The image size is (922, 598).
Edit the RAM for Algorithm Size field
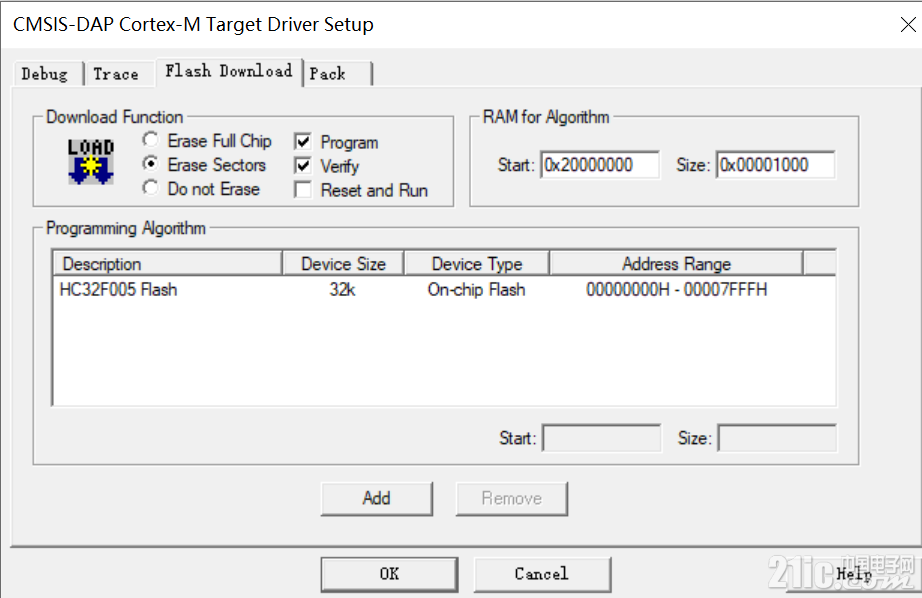(776, 165)
